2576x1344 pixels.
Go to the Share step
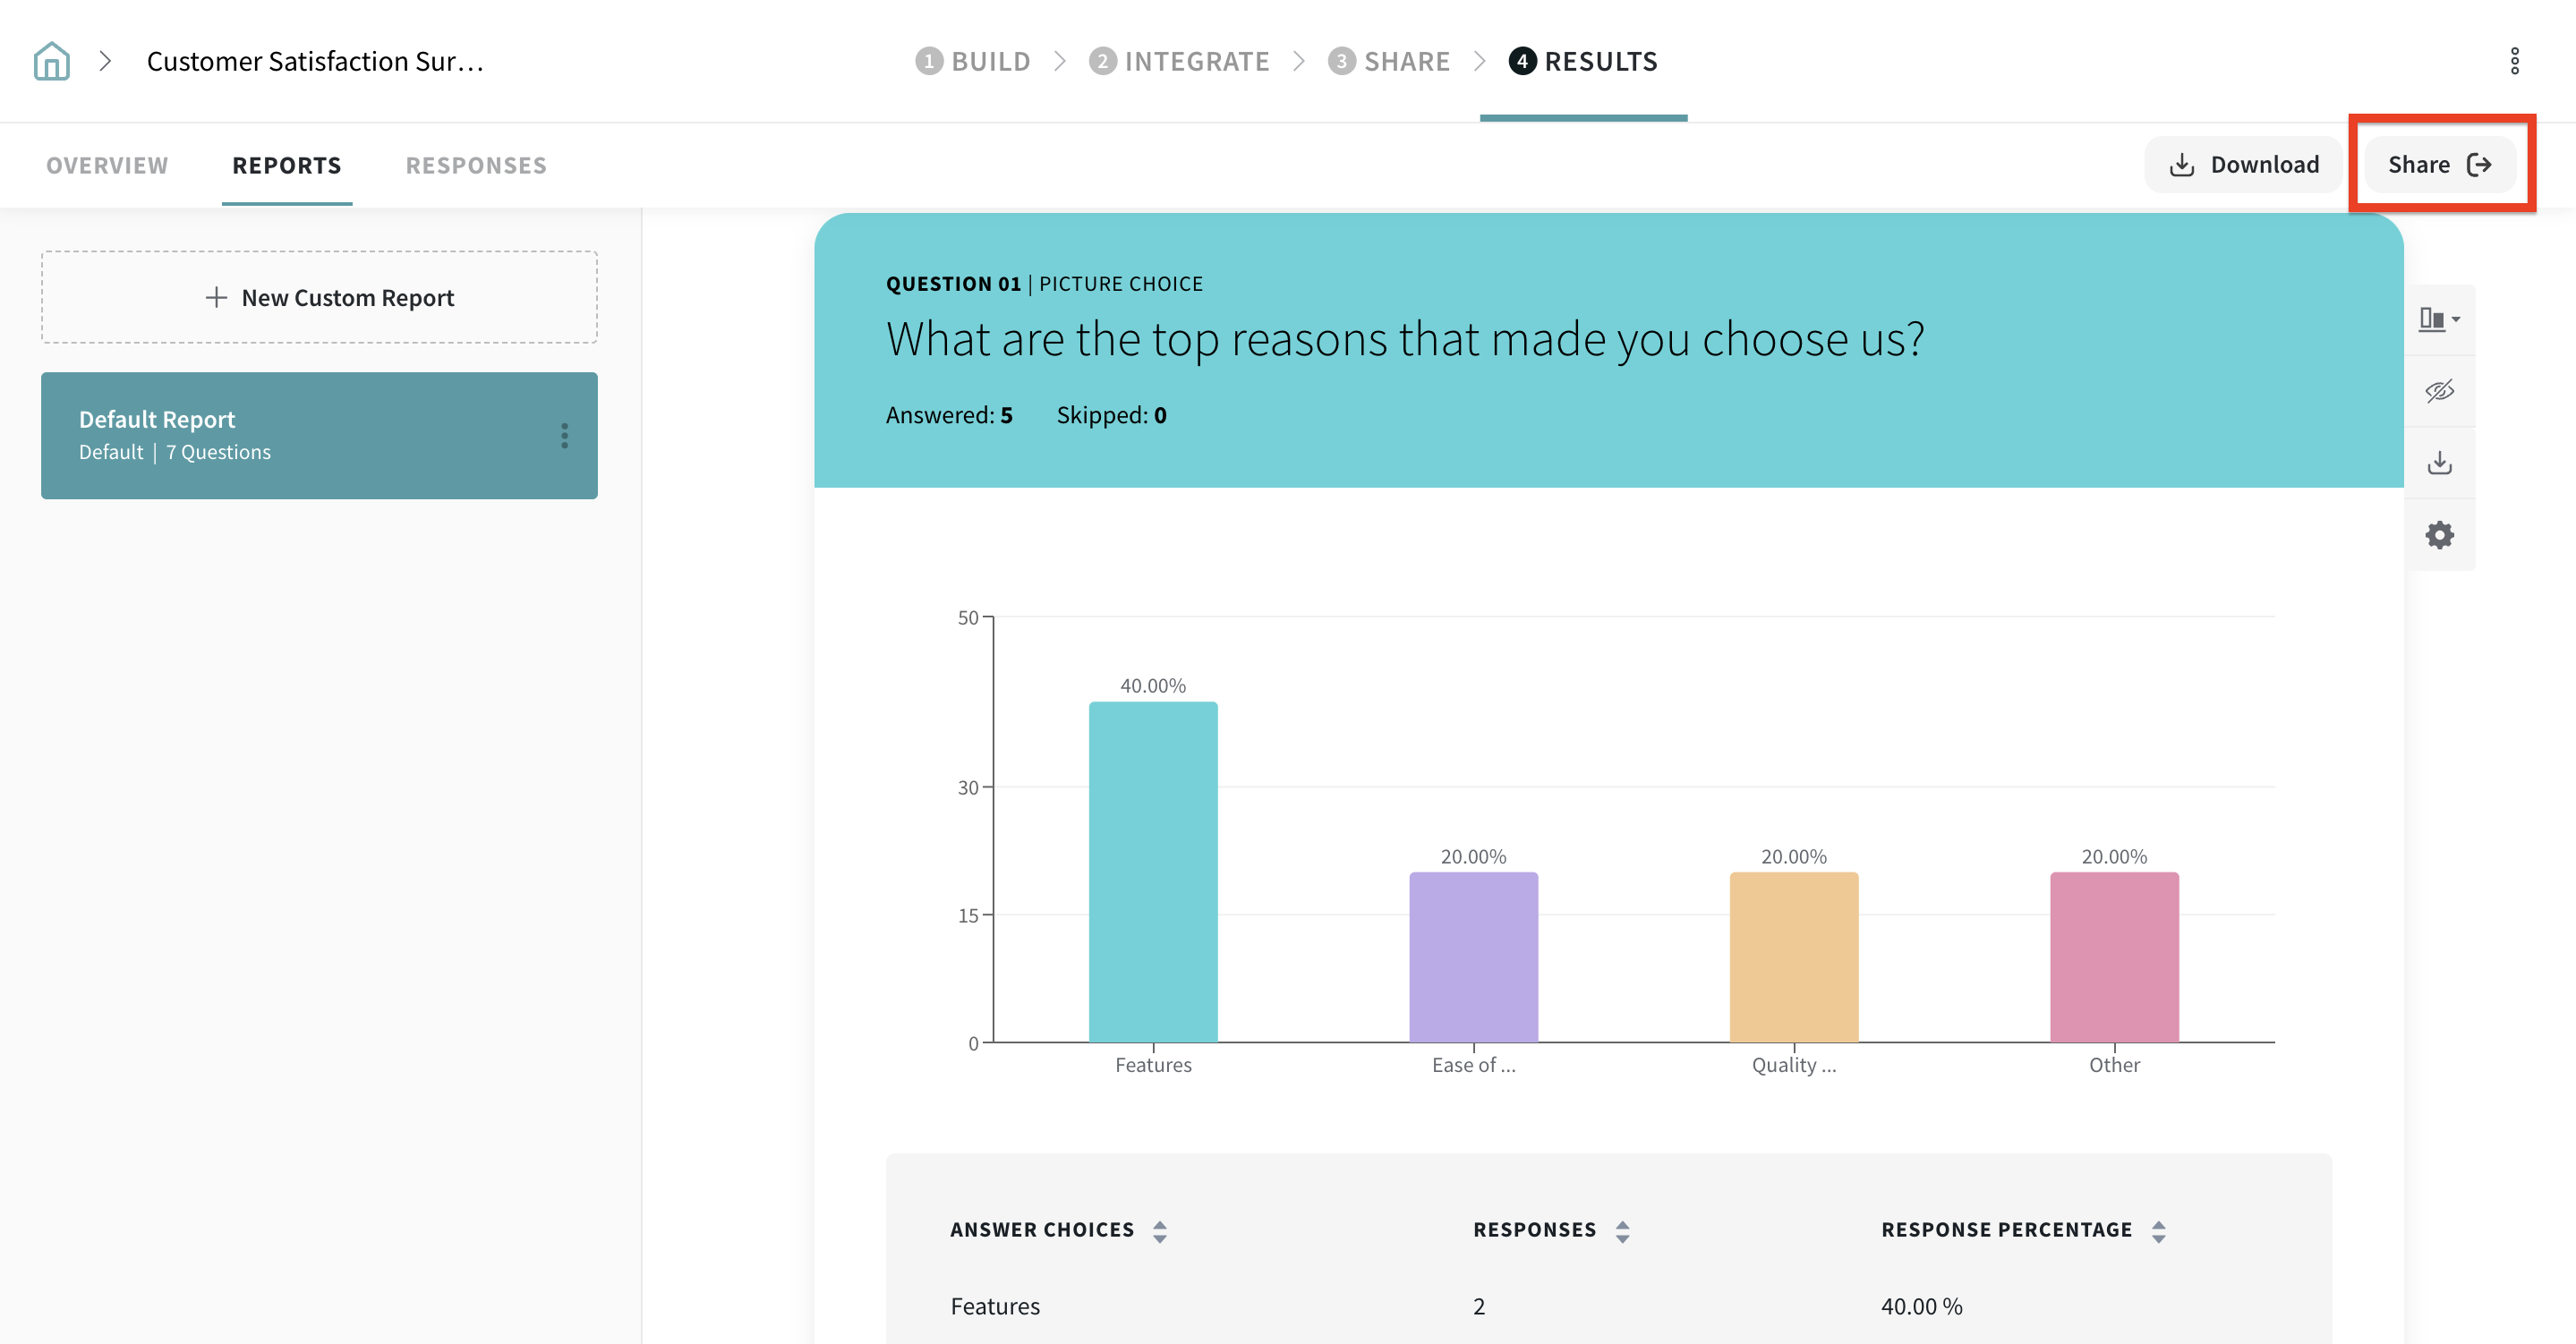(1389, 61)
